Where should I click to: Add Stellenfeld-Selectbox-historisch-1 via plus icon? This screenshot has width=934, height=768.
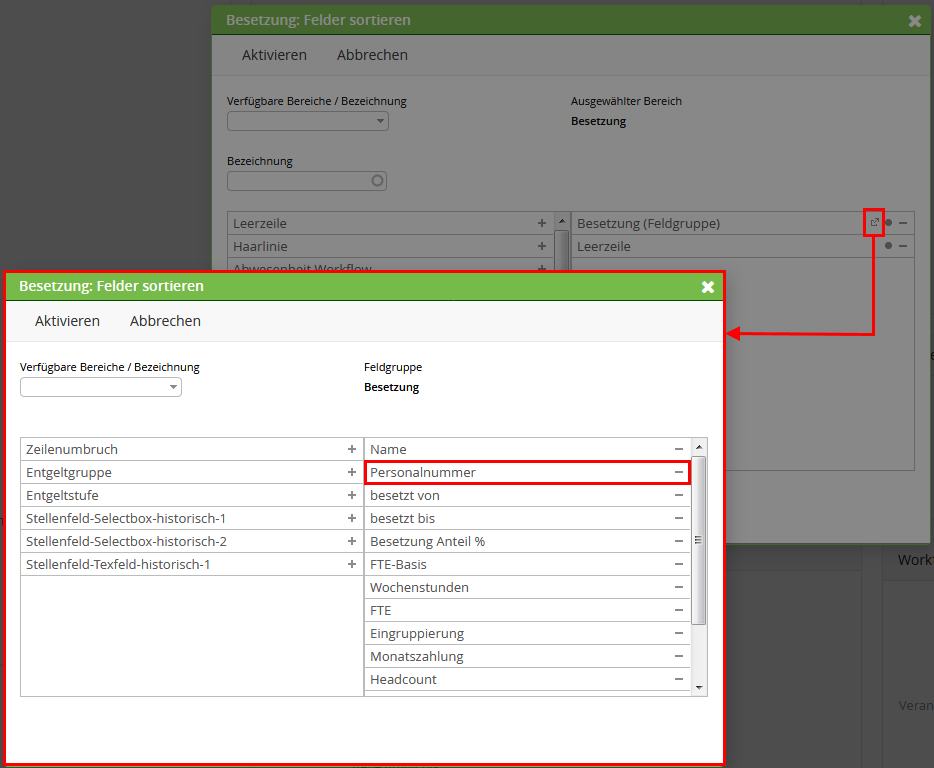(x=351, y=518)
